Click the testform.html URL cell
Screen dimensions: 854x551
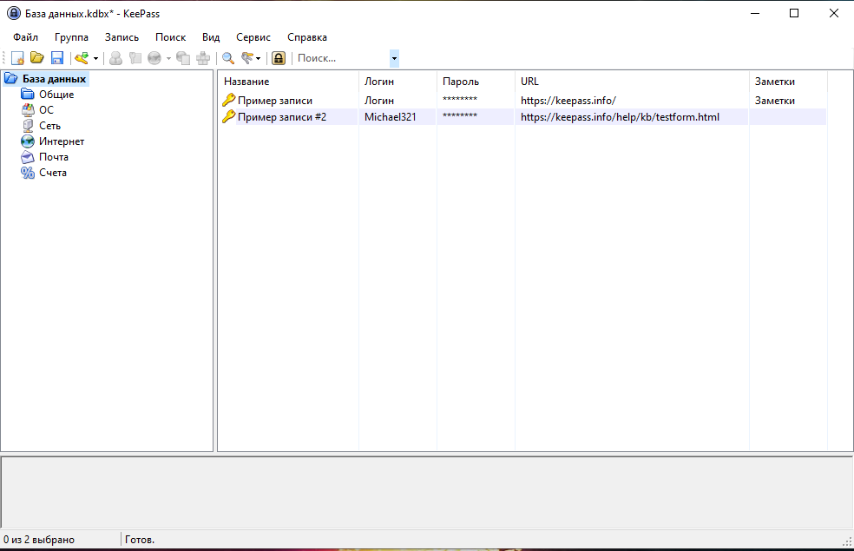(x=620, y=117)
